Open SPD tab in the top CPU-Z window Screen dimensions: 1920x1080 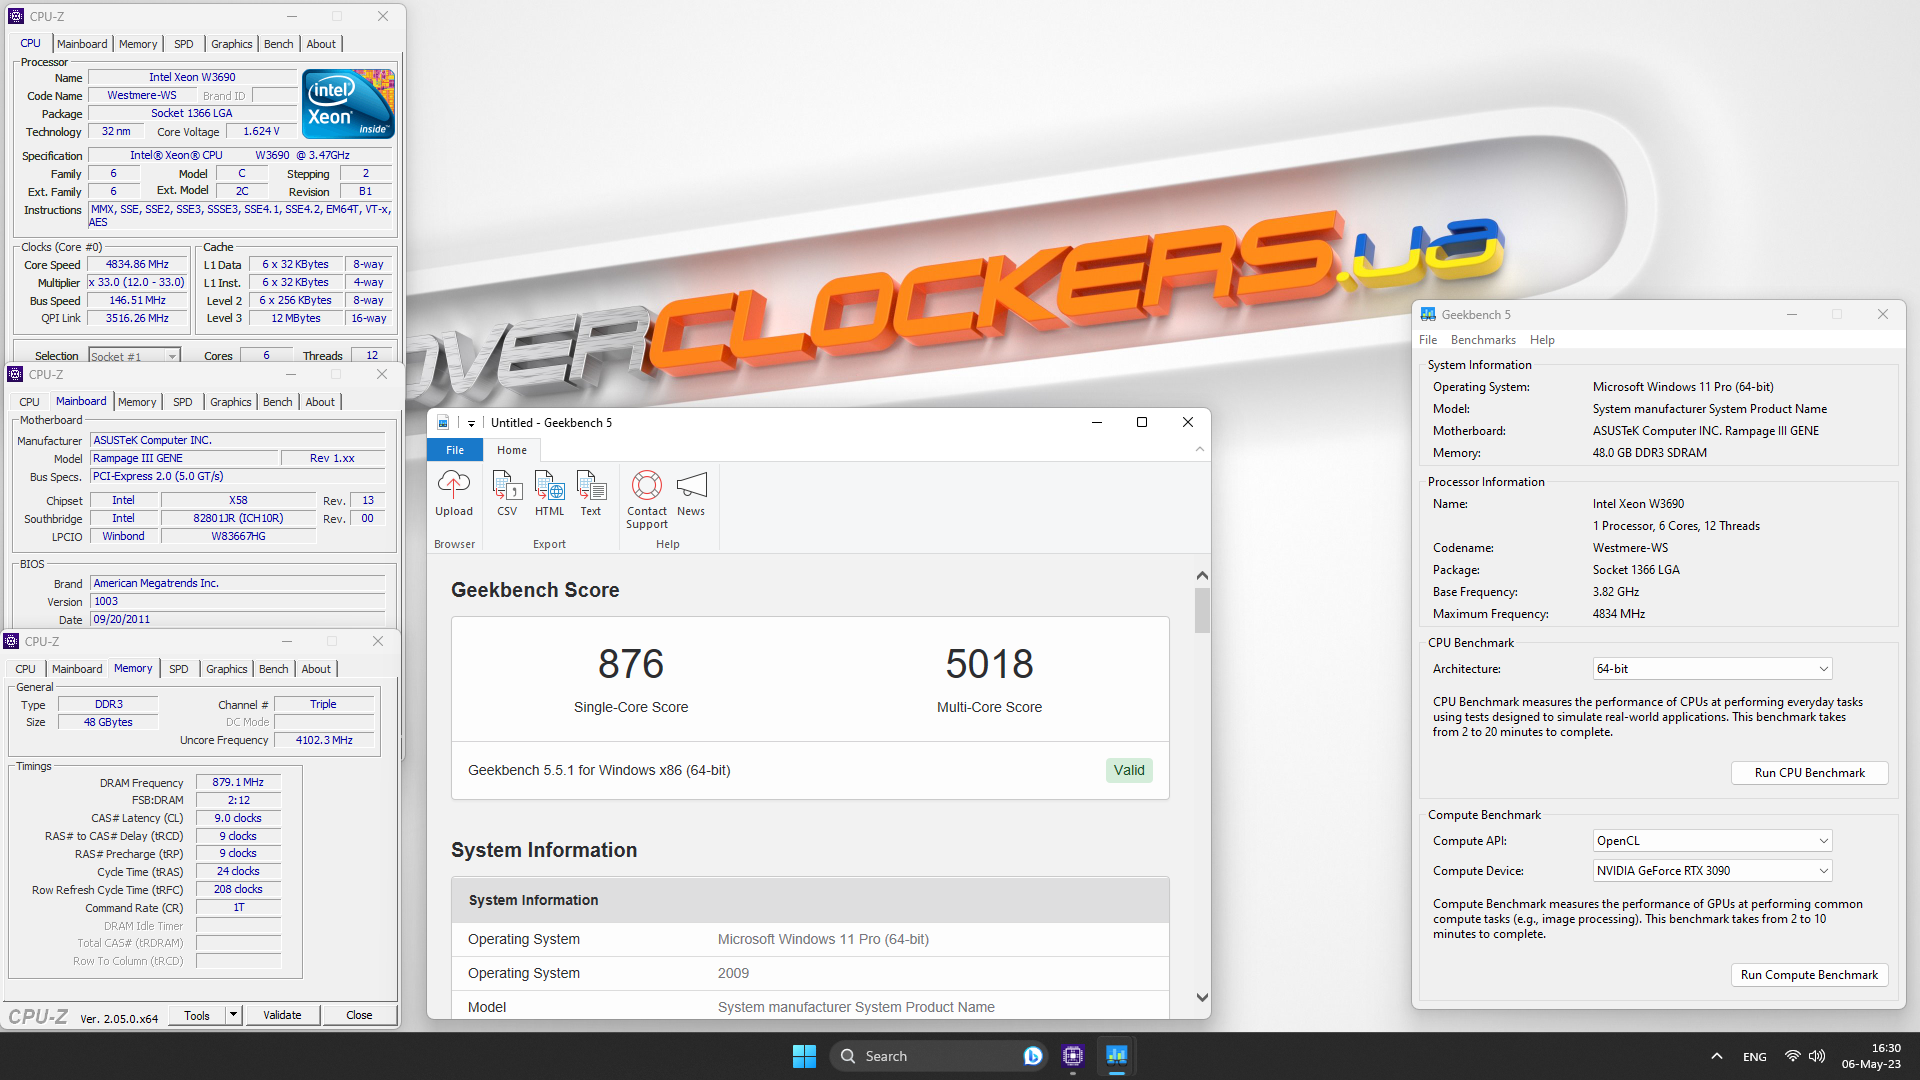(184, 44)
